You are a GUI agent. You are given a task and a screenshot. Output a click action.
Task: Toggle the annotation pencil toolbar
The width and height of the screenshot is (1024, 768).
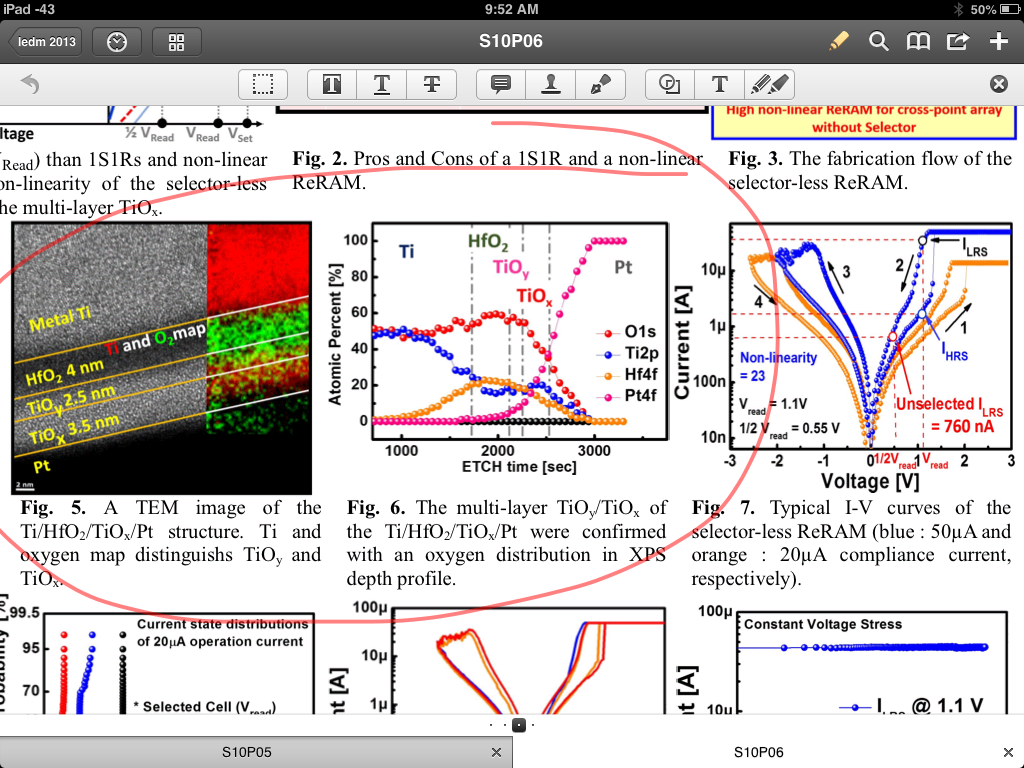839,41
